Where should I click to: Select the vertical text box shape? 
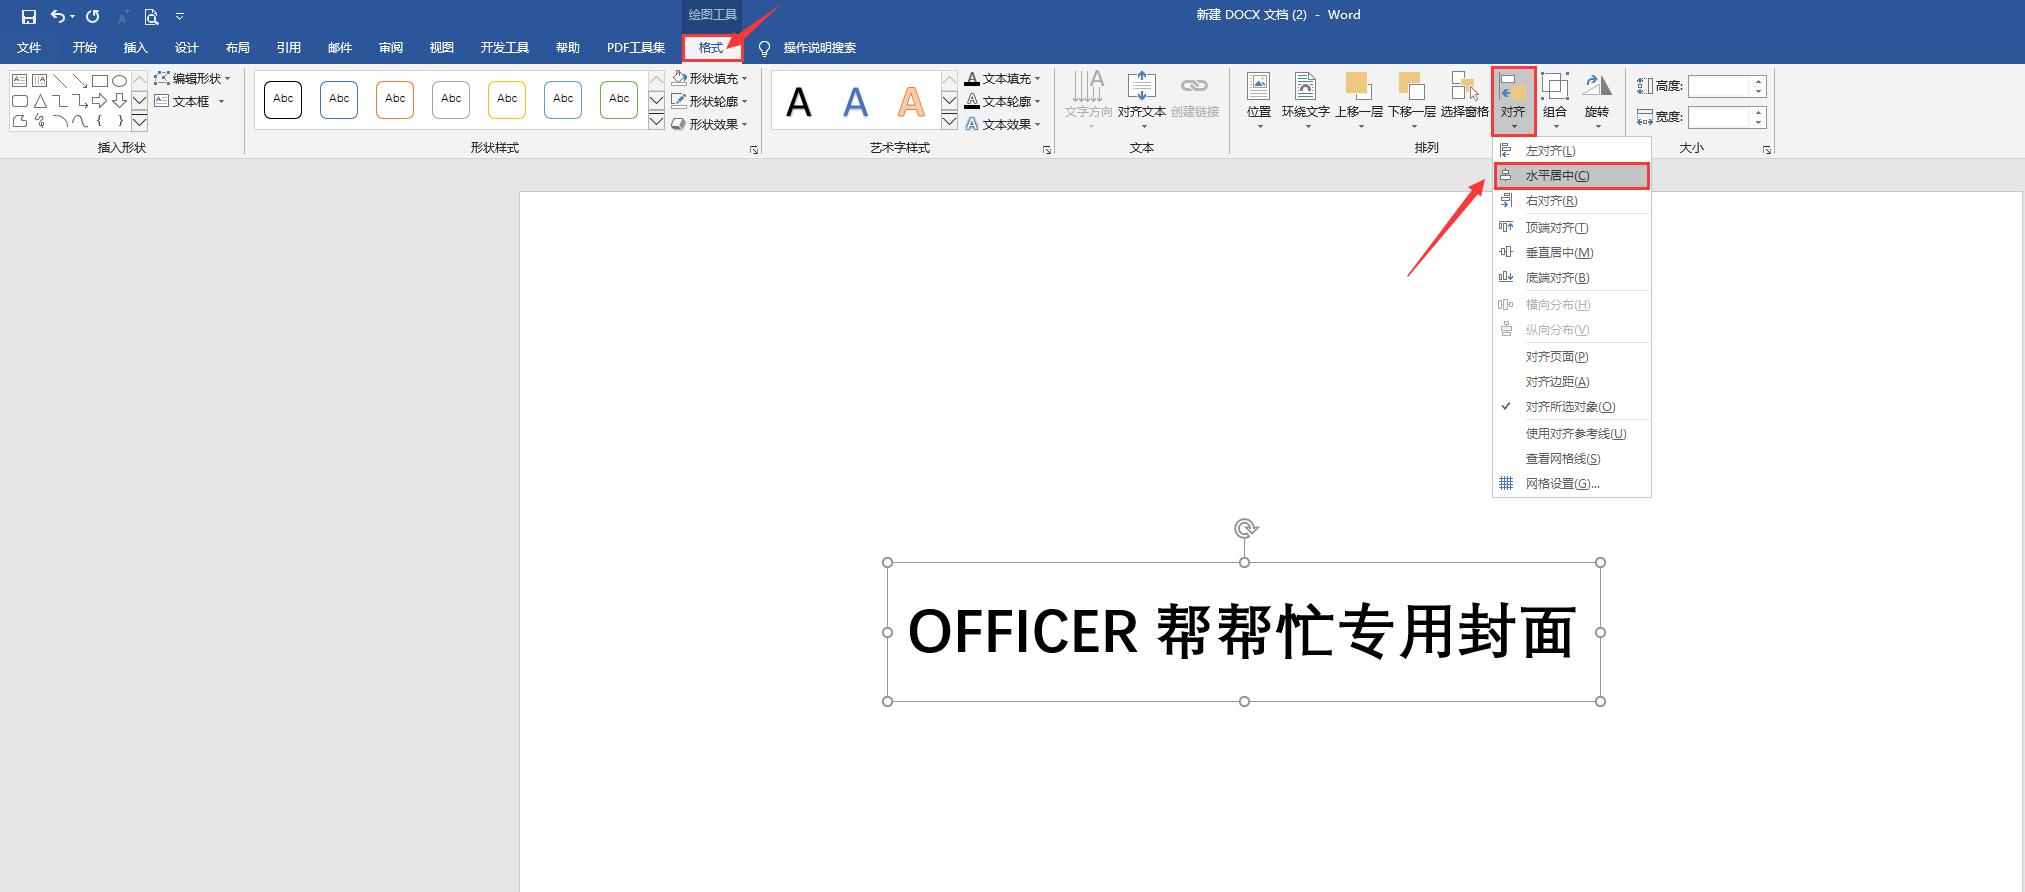click(x=40, y=80)
